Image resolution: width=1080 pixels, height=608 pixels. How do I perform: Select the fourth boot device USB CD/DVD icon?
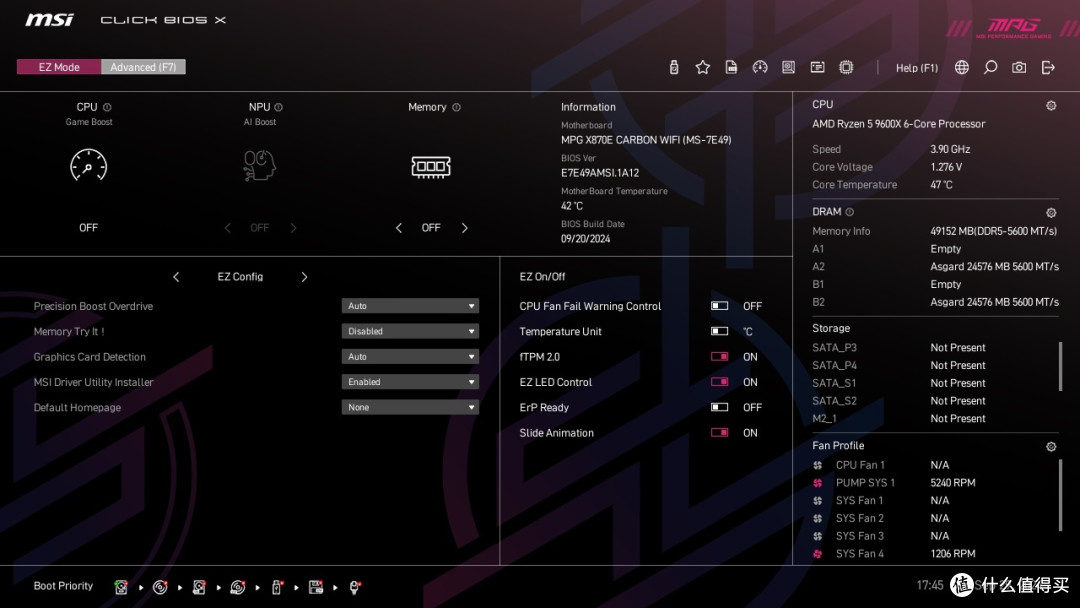click(238, 587)
